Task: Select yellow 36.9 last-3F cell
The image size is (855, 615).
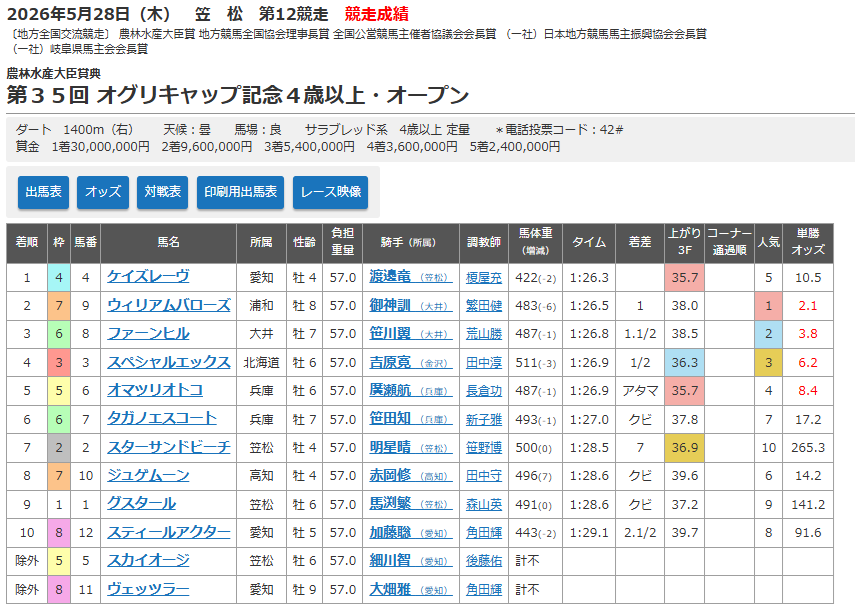Action: 684,448
